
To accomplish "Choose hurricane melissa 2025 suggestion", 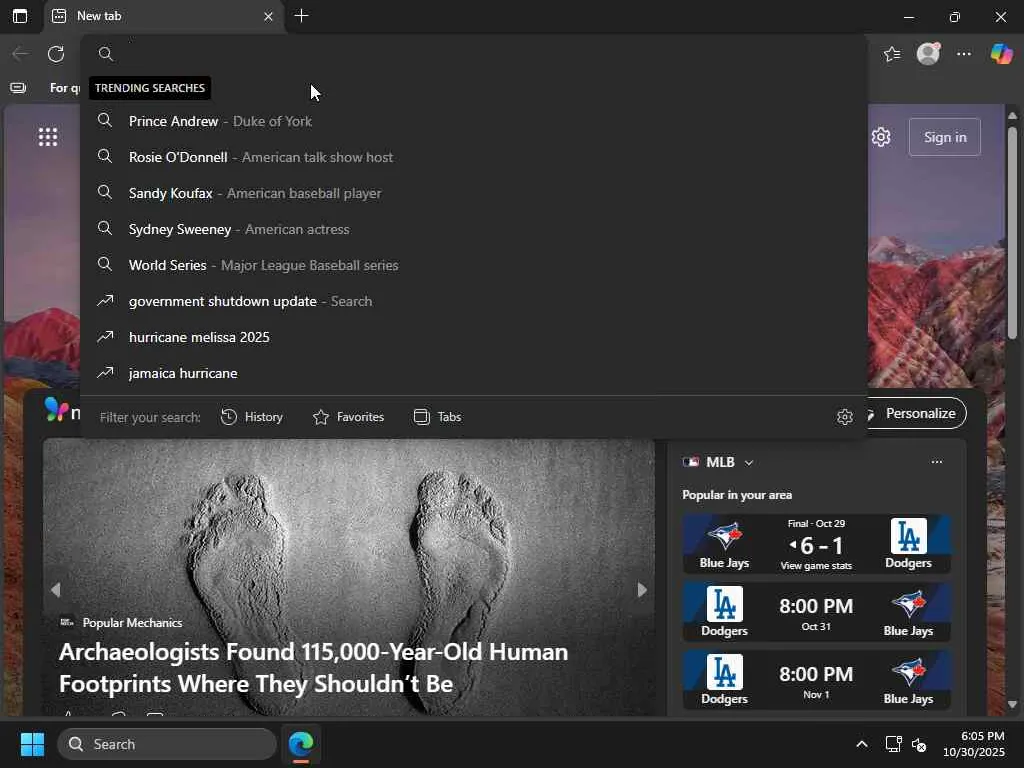I will 473,336.
